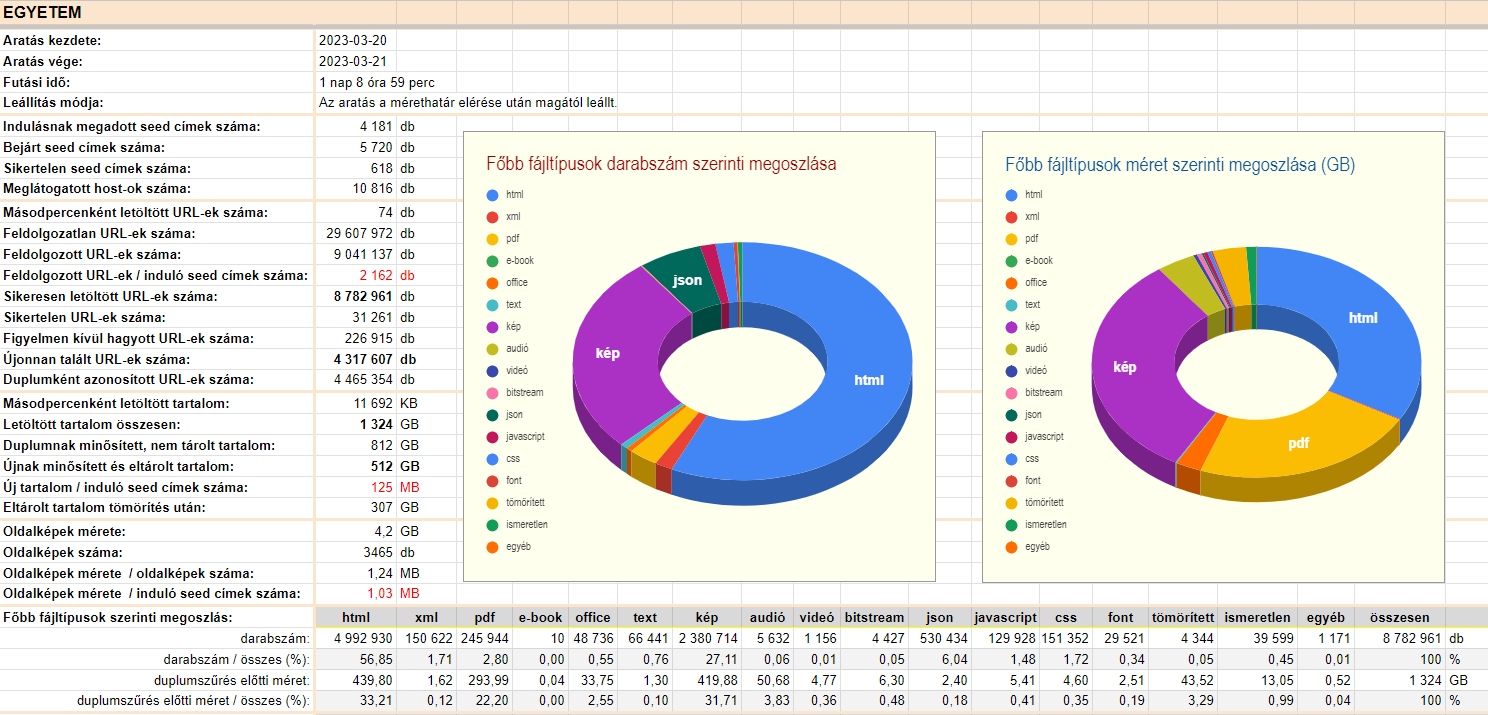Click the chart title 'Főbb fájltípusok darabszám szerinti megoszlása'
Screen dimensions: 1488x715
tap(661, 164)
